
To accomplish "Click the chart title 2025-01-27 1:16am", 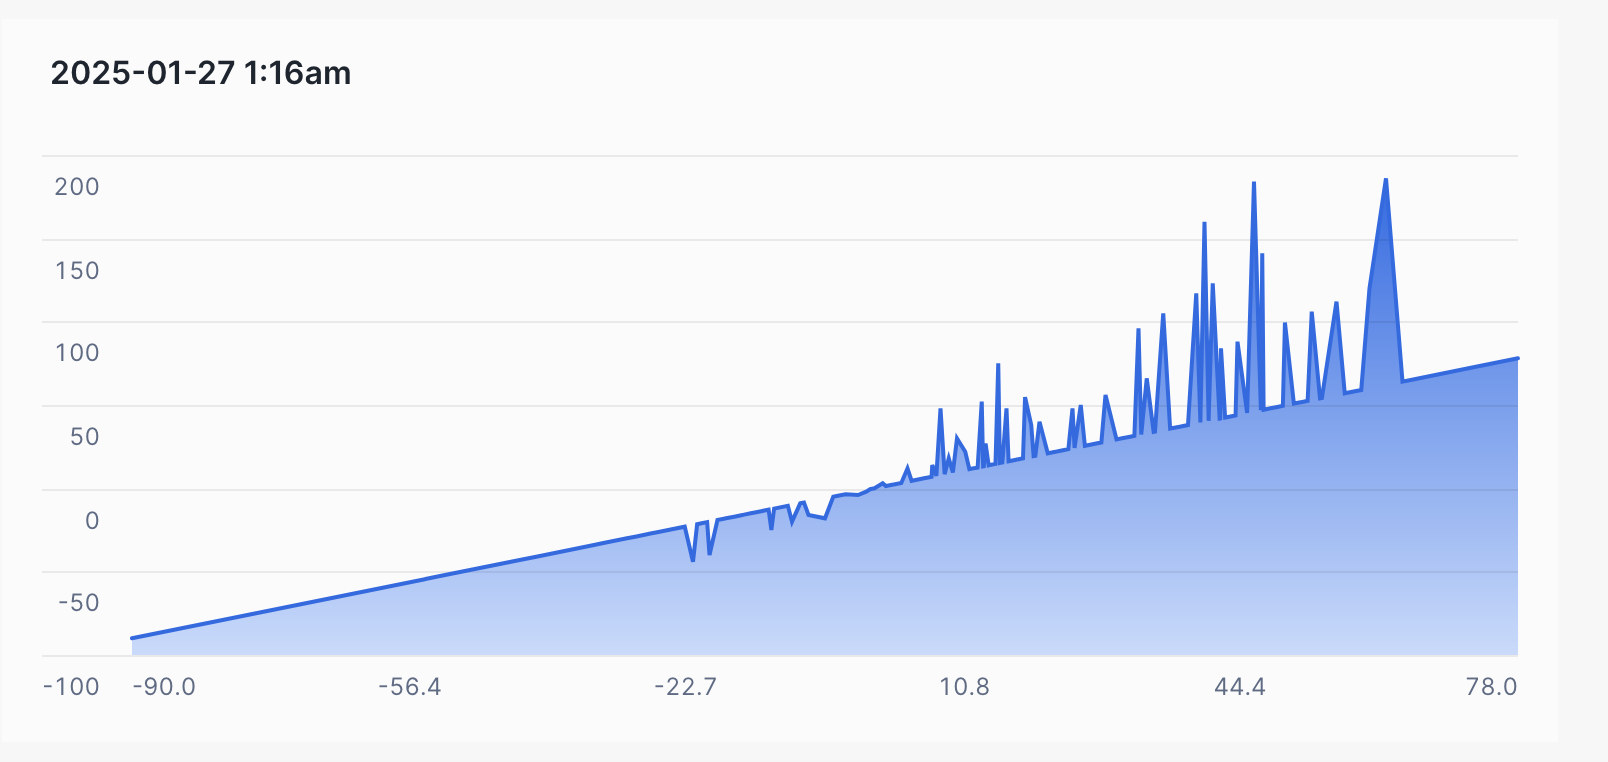I will (201, 73).
